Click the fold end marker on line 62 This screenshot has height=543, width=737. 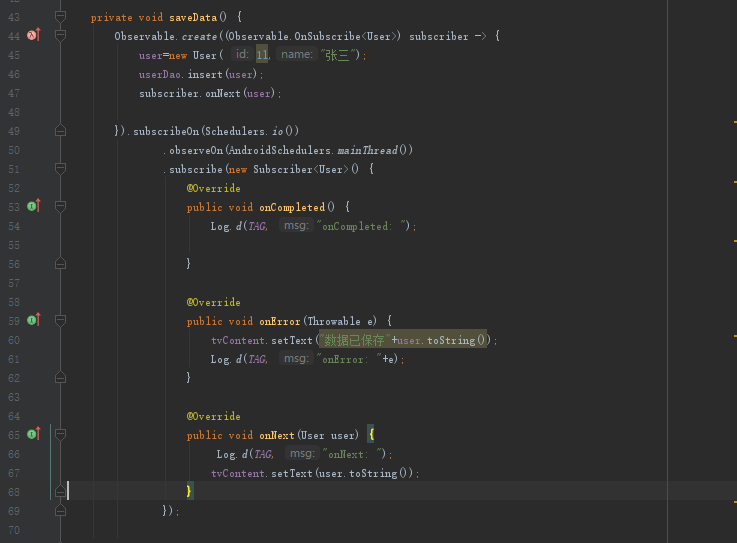pos(60,378)
